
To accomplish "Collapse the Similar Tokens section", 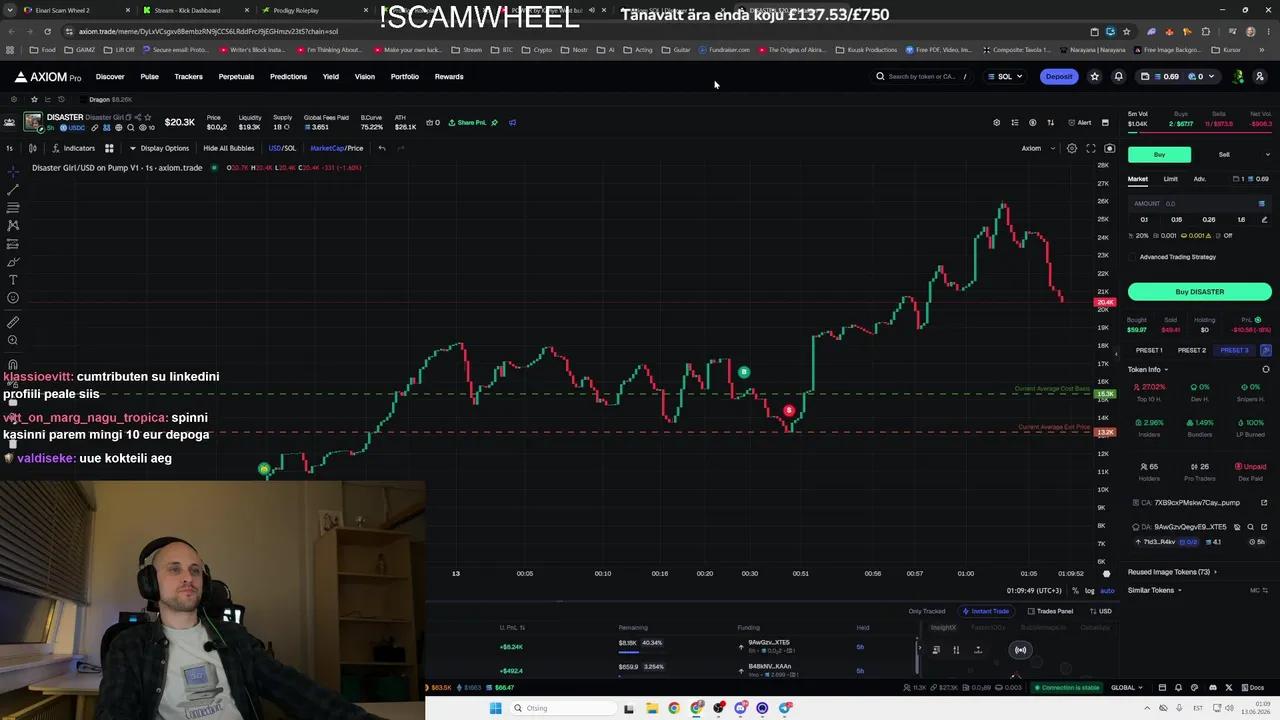I will (x=1154, y=590).
